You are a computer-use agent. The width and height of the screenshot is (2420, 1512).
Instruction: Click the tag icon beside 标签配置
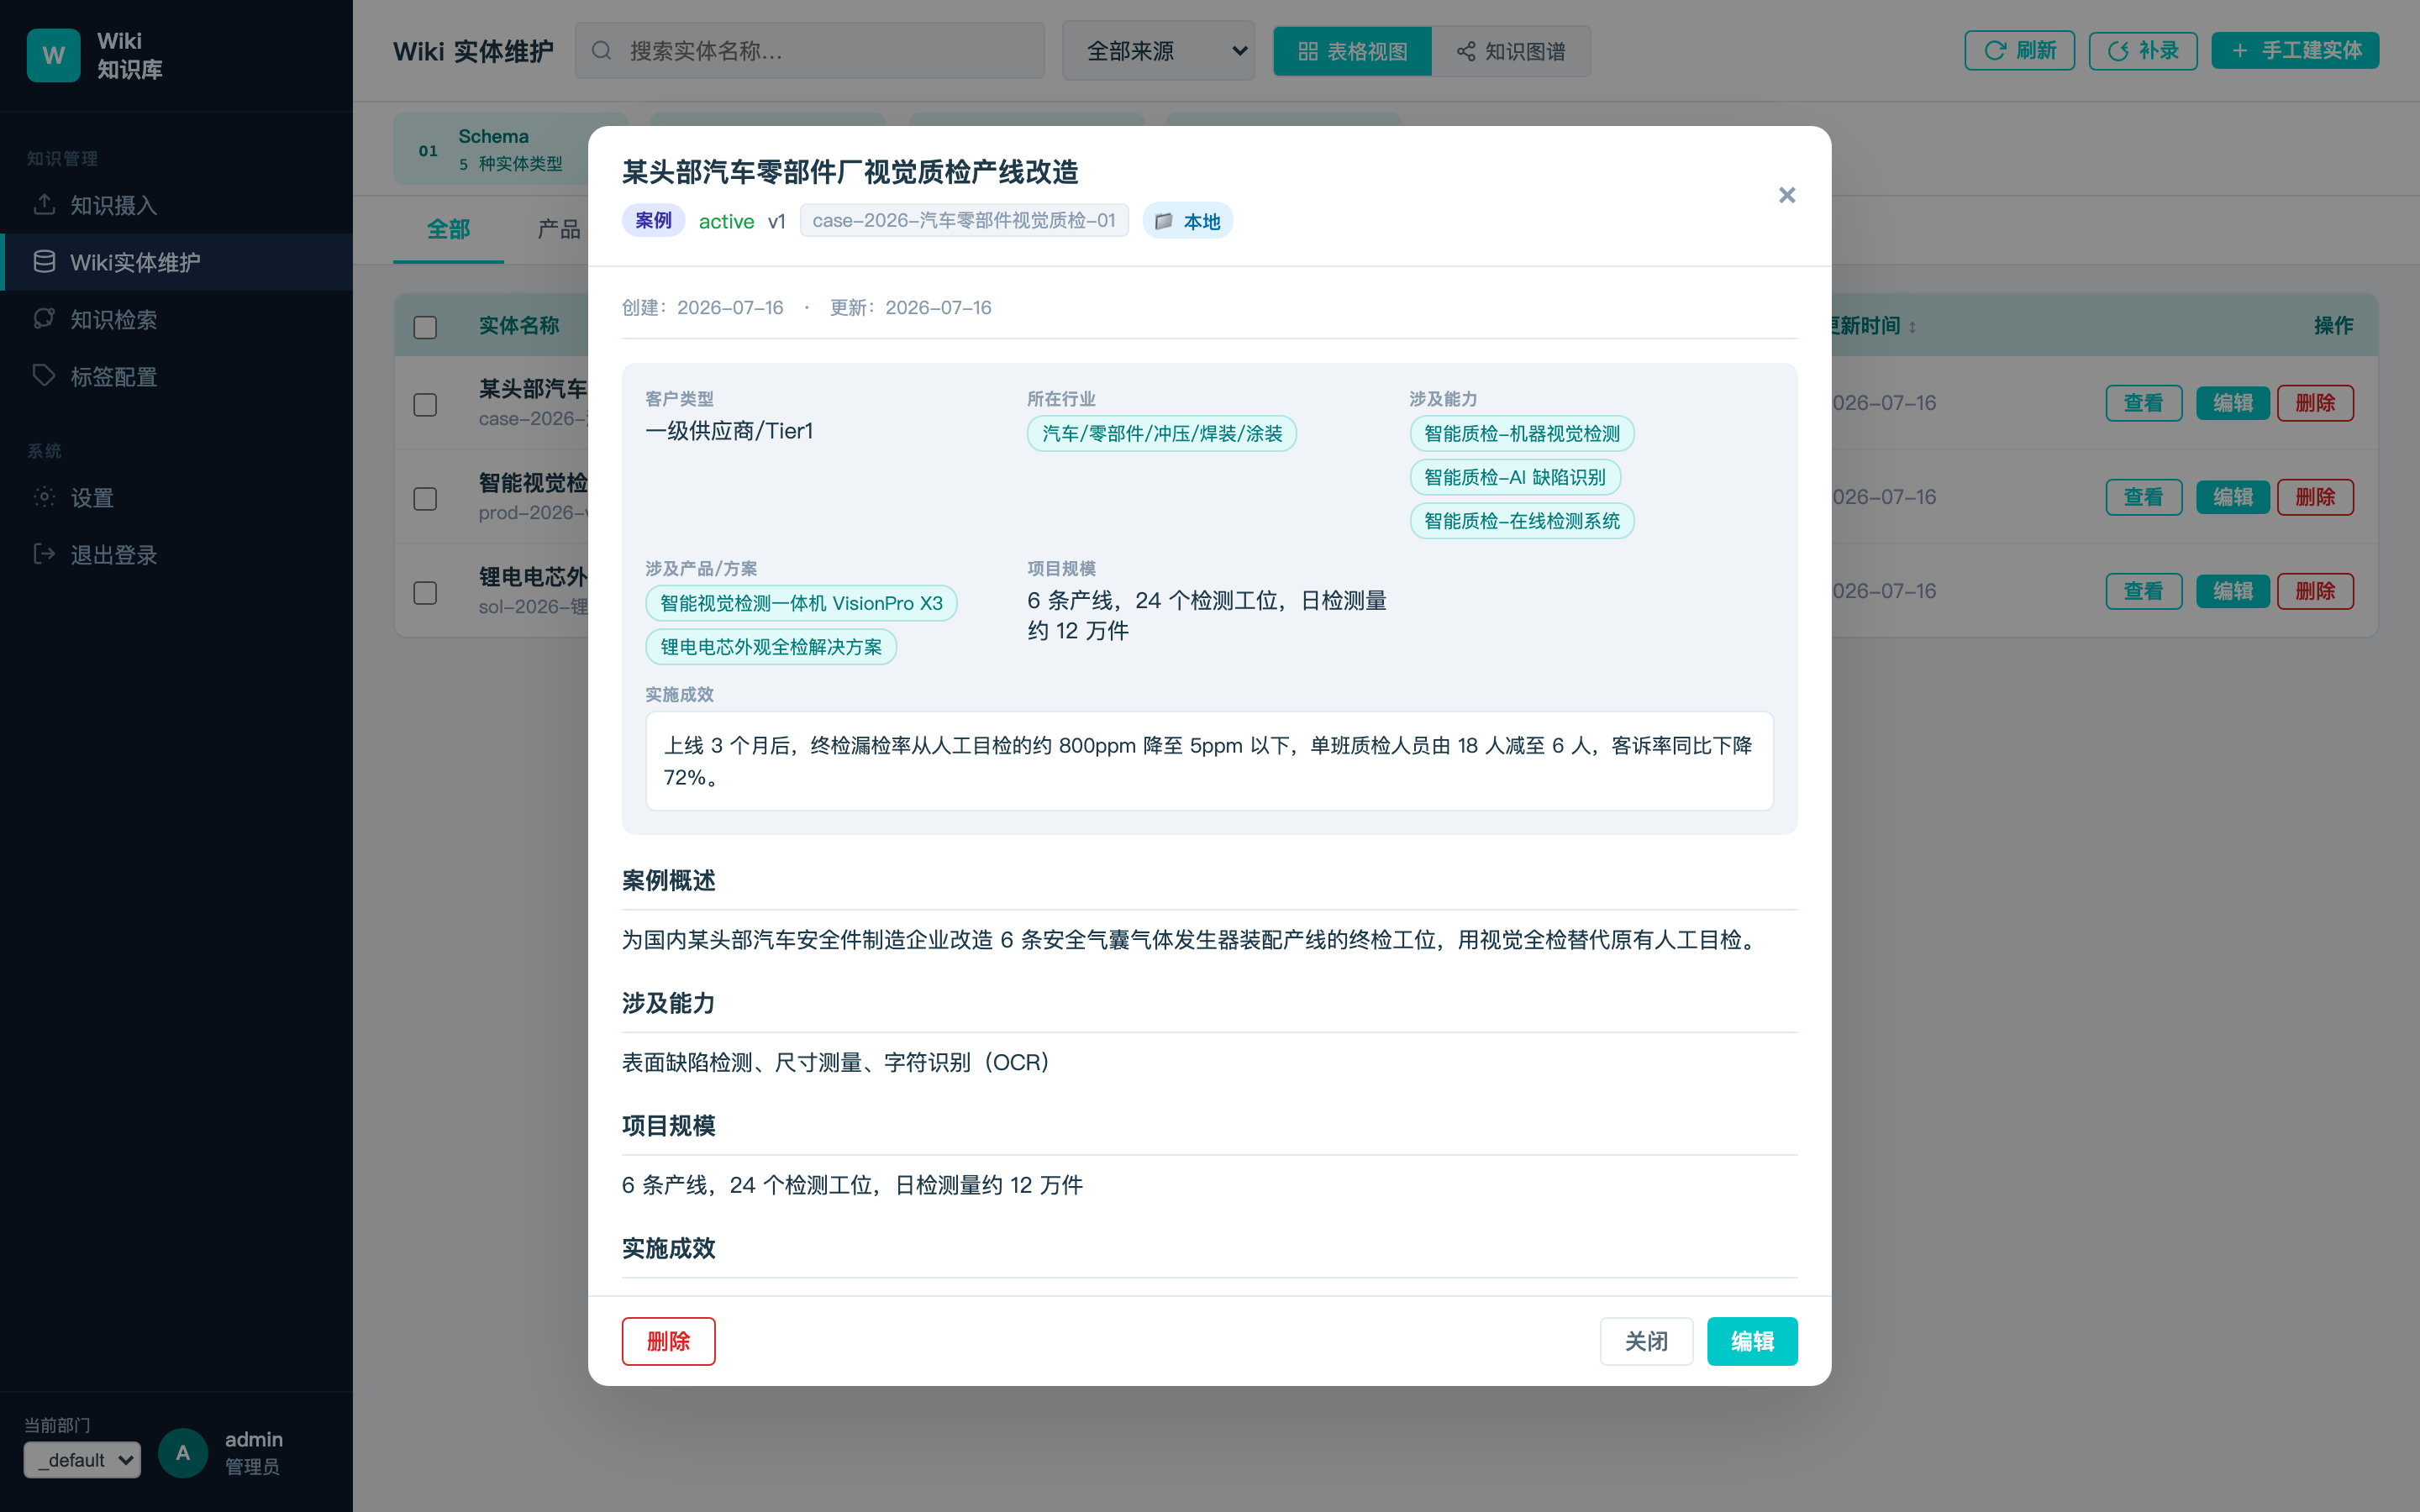tap(44, 375)
